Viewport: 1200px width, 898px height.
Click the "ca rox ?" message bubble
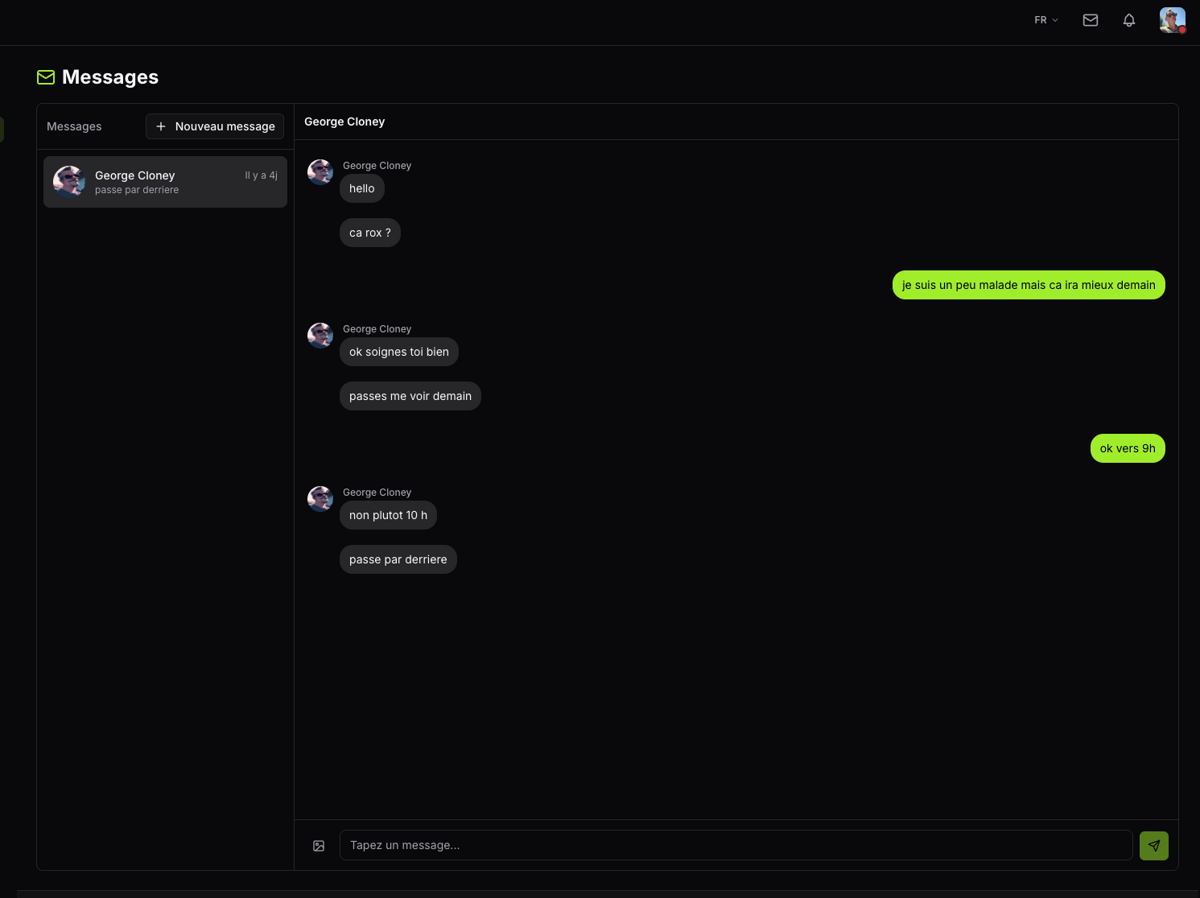click(x=370, y=233)
